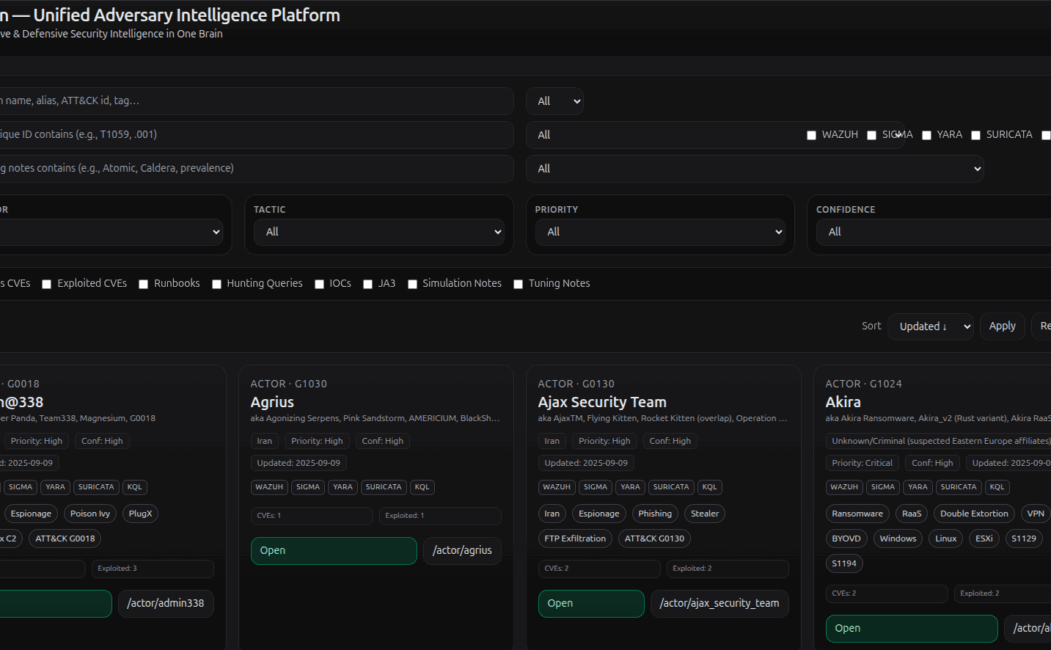Tick the Runbooks checkbox
The image size is (1051, 650).
point(143,284)
